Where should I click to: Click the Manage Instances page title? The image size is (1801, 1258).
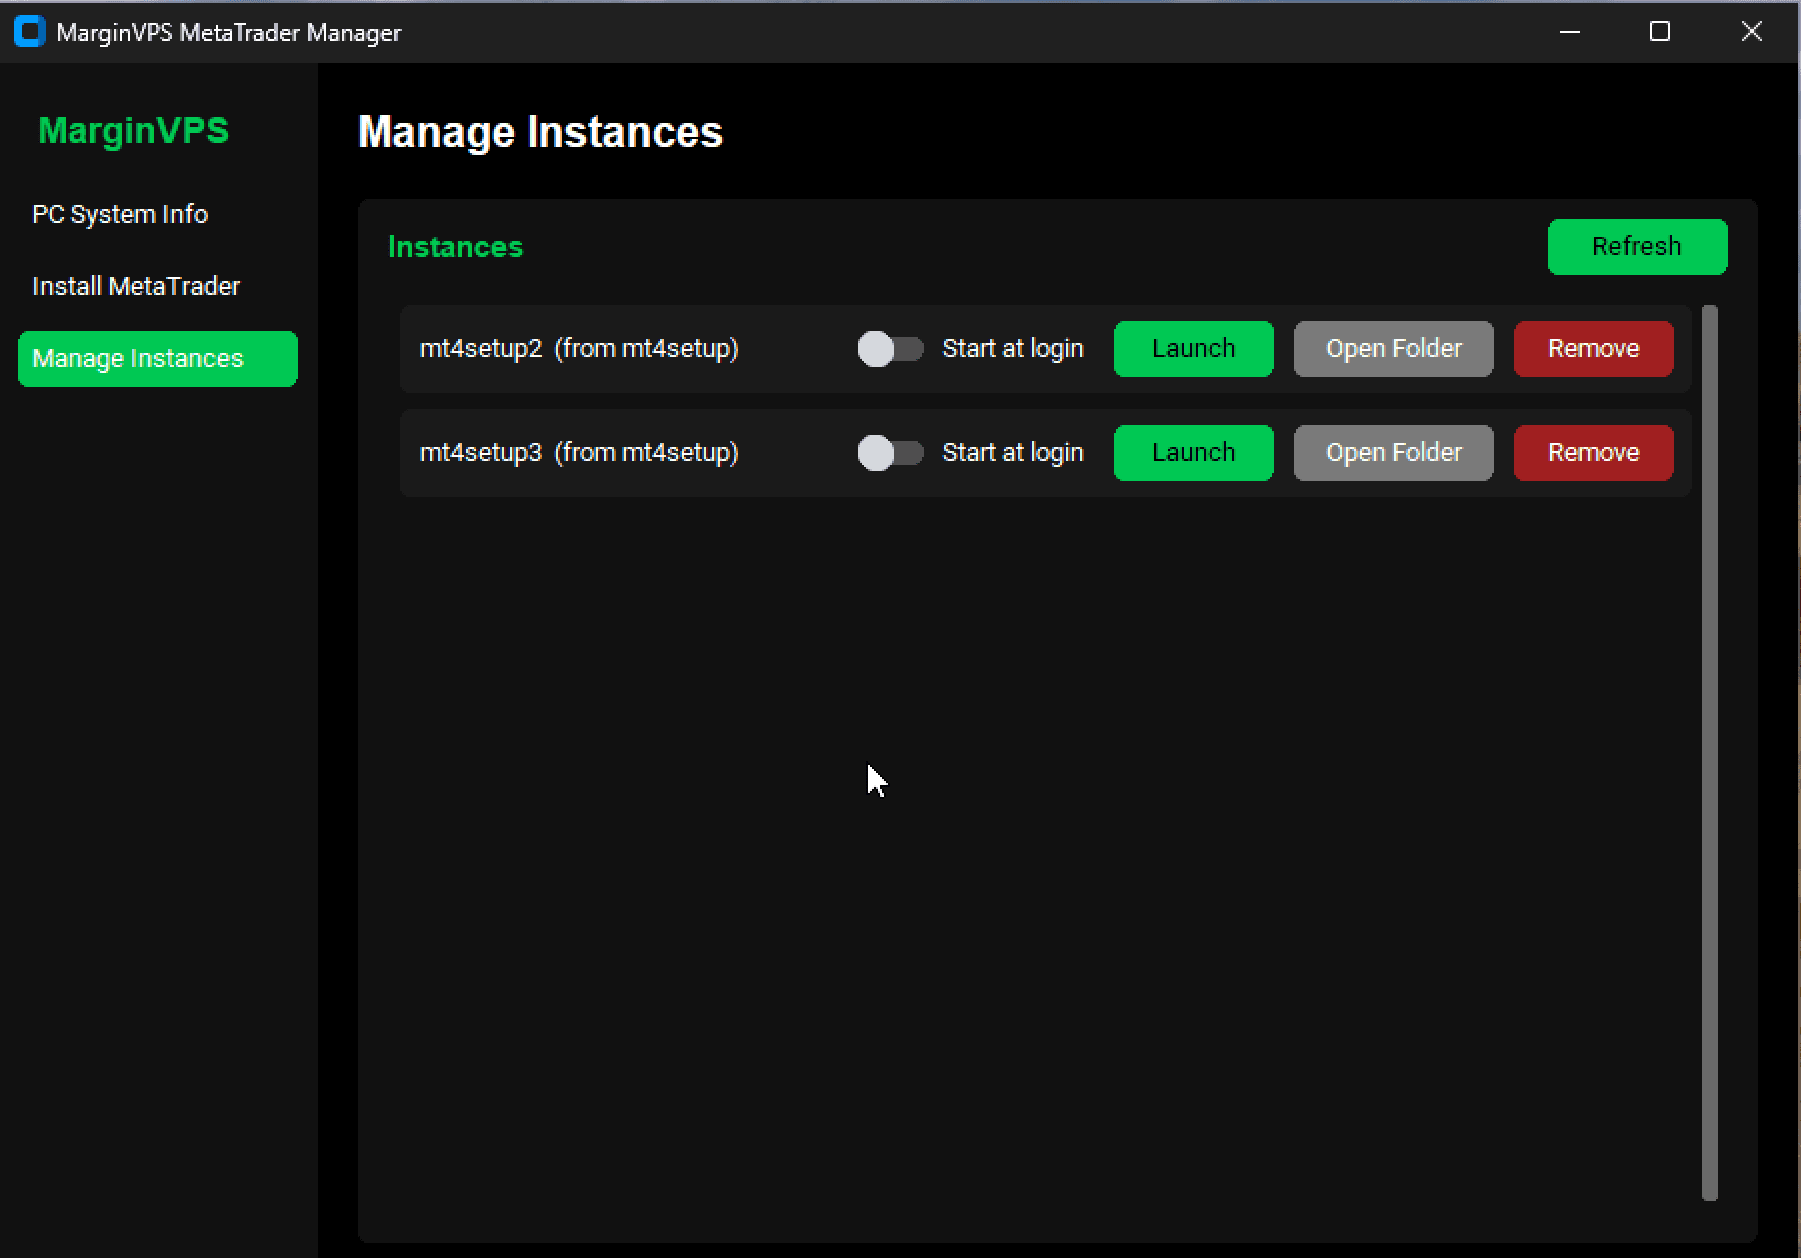pyautogui.click(x=540, y=132)
